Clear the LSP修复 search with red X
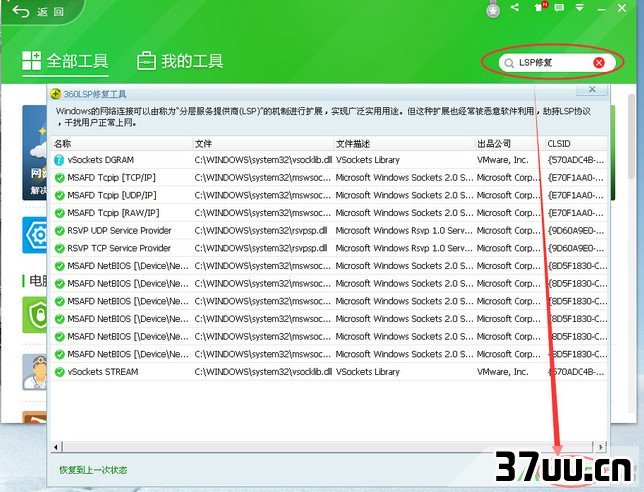This screenshot has height=492, width=644. [599, 62]
